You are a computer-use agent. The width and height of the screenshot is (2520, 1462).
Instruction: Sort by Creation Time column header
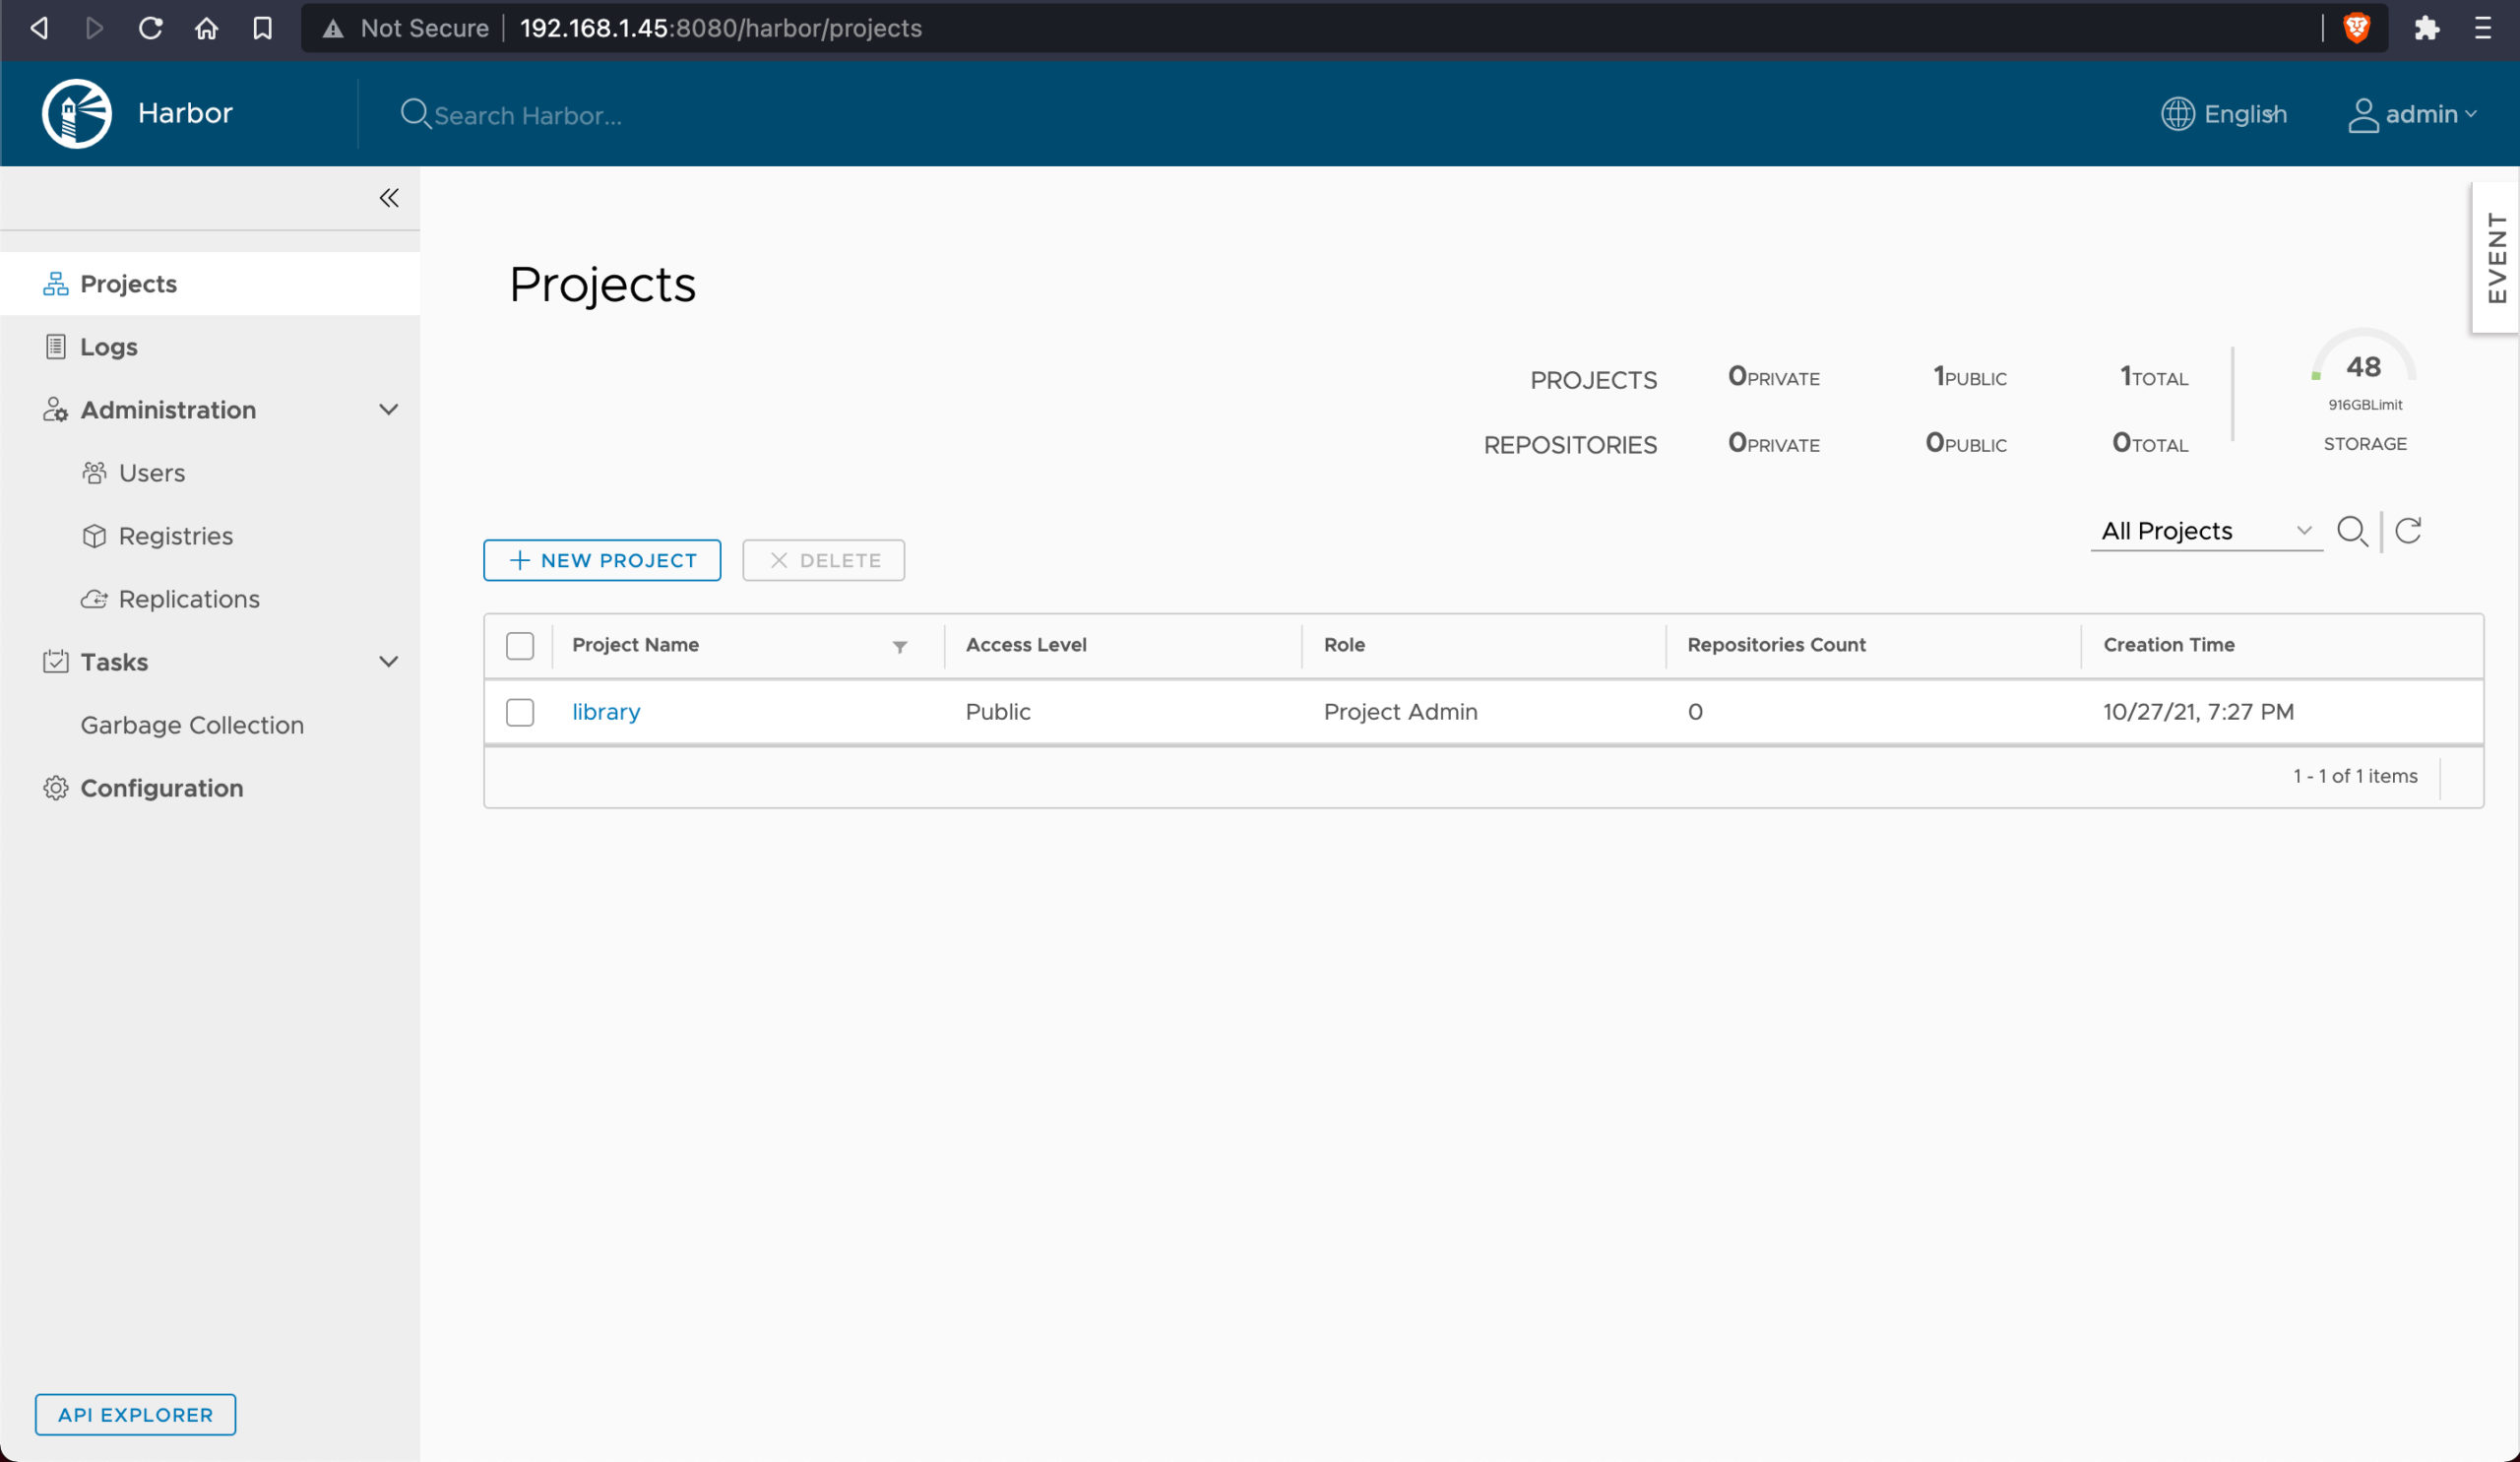coord(2169,645)
